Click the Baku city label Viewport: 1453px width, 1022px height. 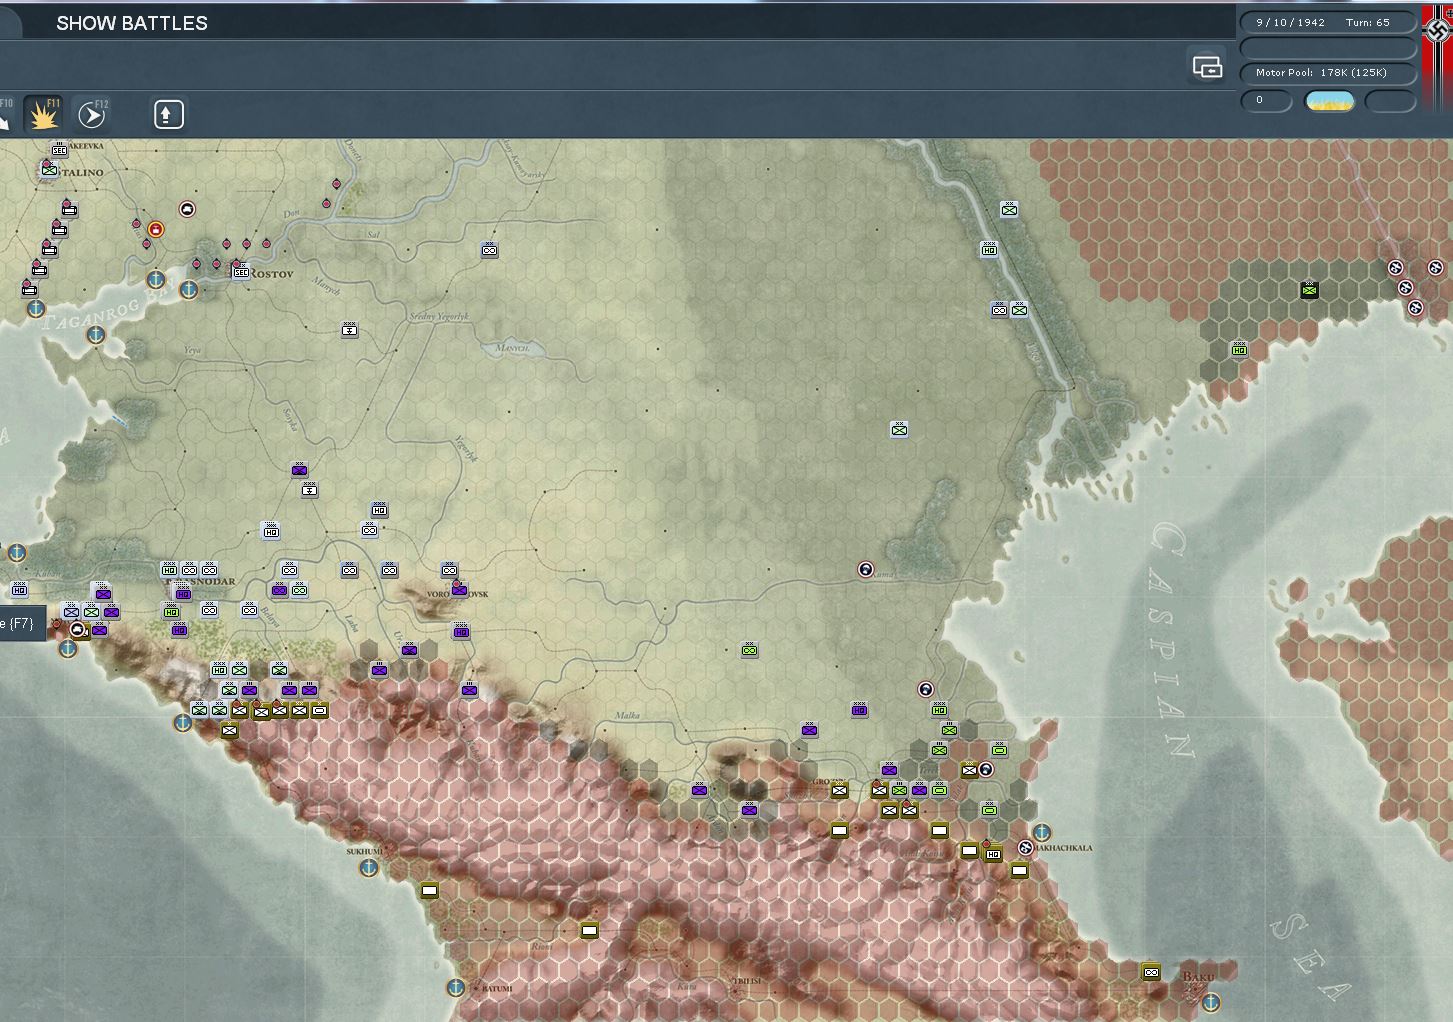[x=1198, y=977]
